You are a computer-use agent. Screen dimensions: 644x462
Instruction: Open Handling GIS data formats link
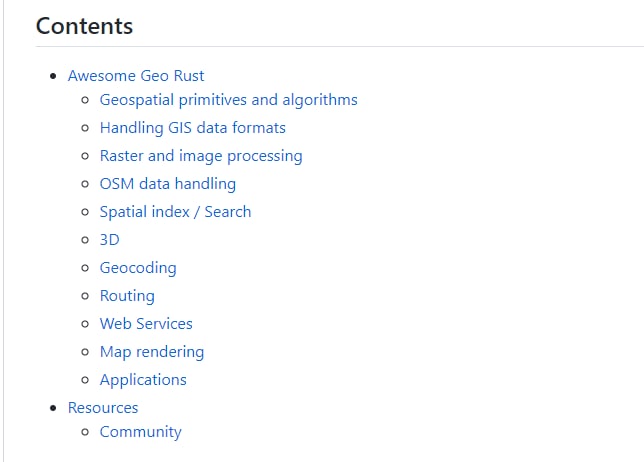pyautogui.click(x=192, y=128)
